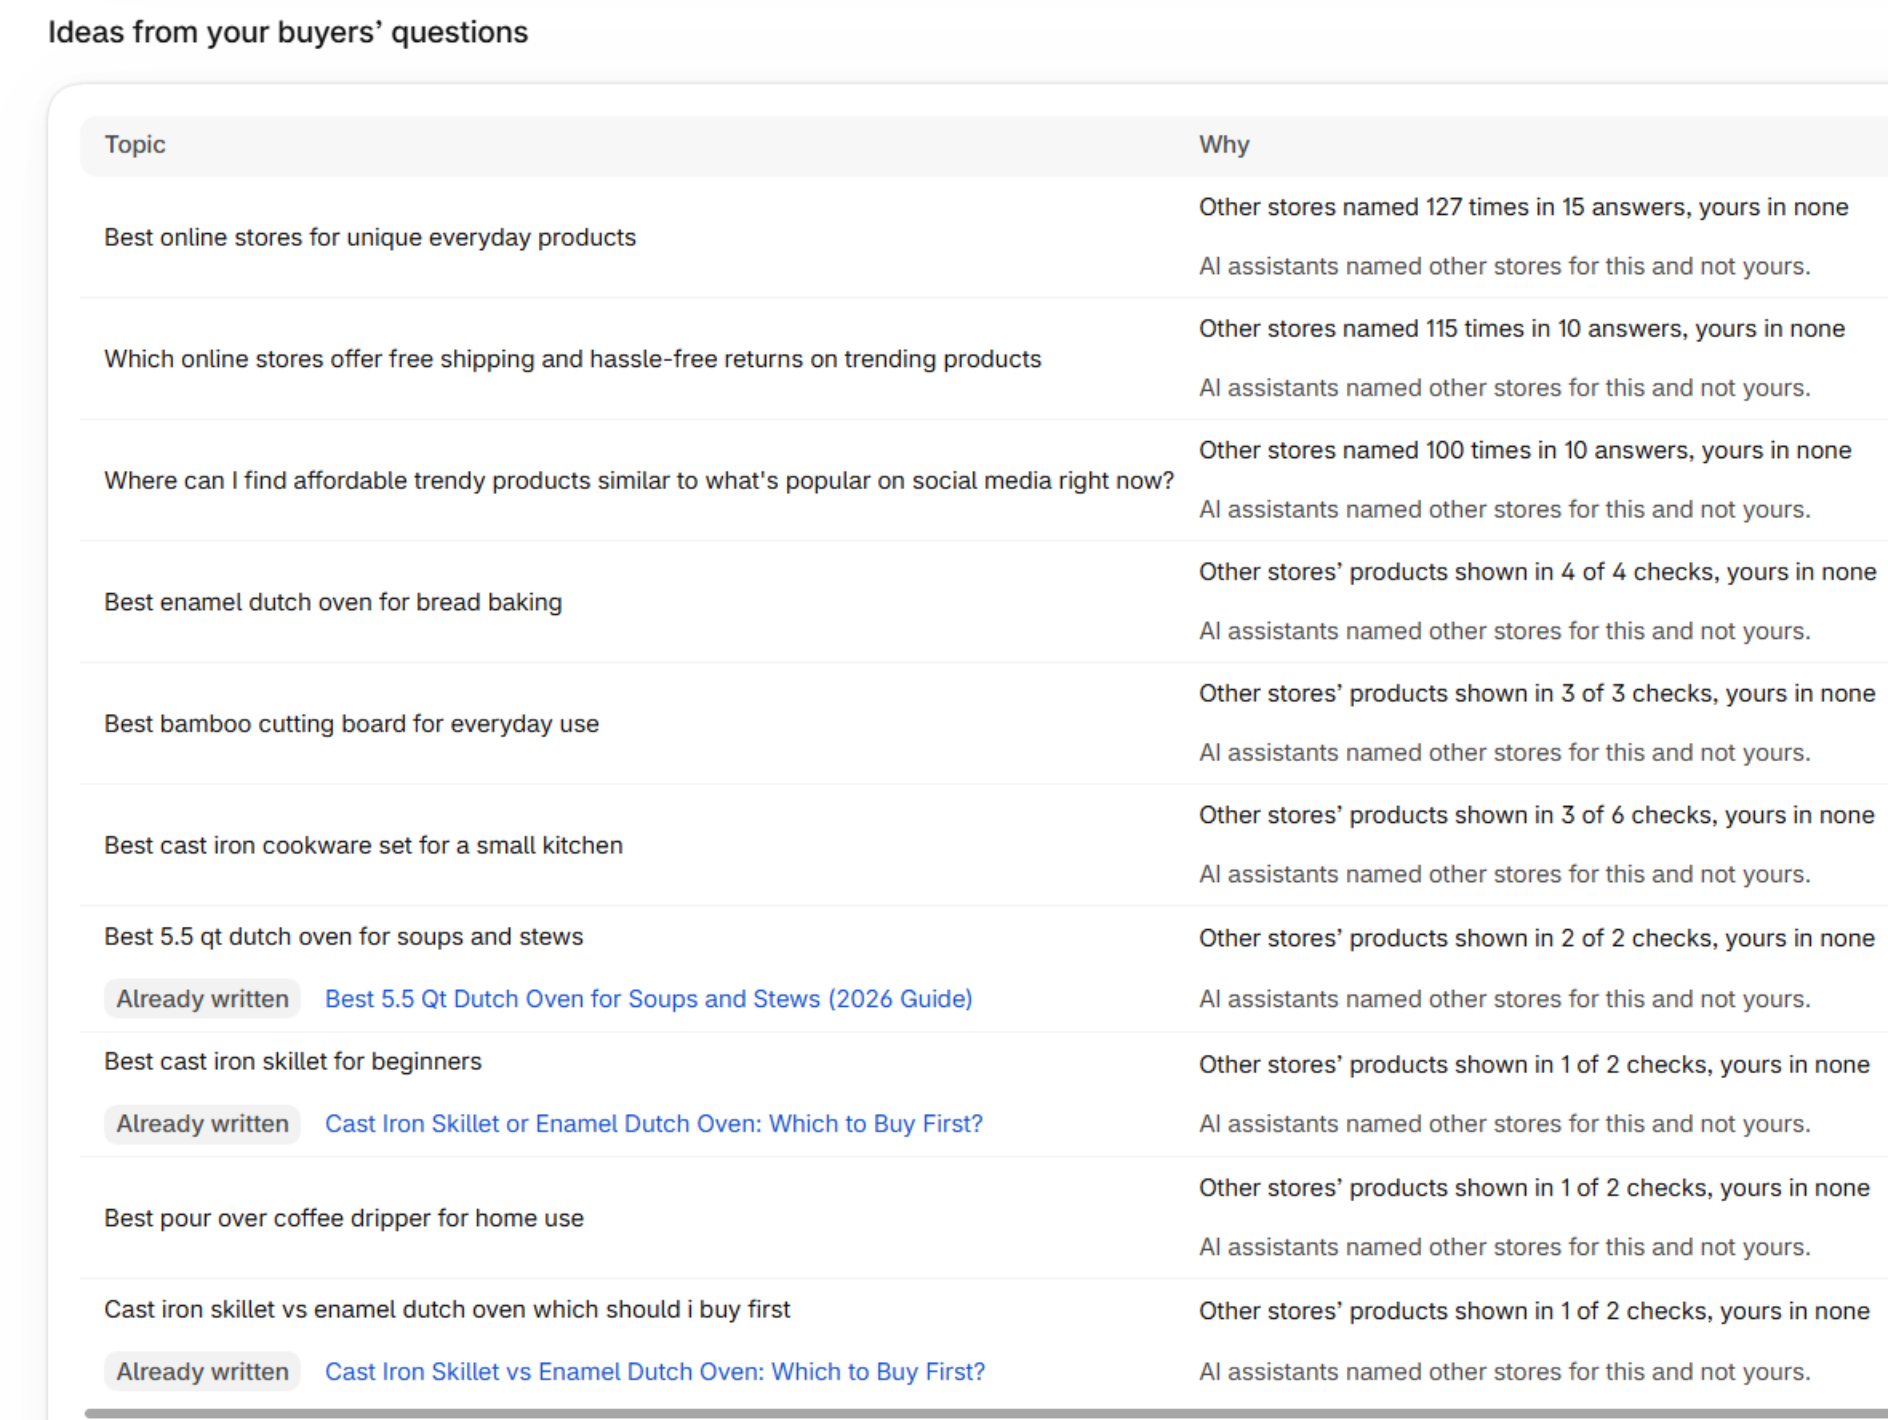Viewport: 1888px width, 1420px height.
Task: Select 'Best cast iron skillet for beginners'
Action: [x=293, y=1062]
